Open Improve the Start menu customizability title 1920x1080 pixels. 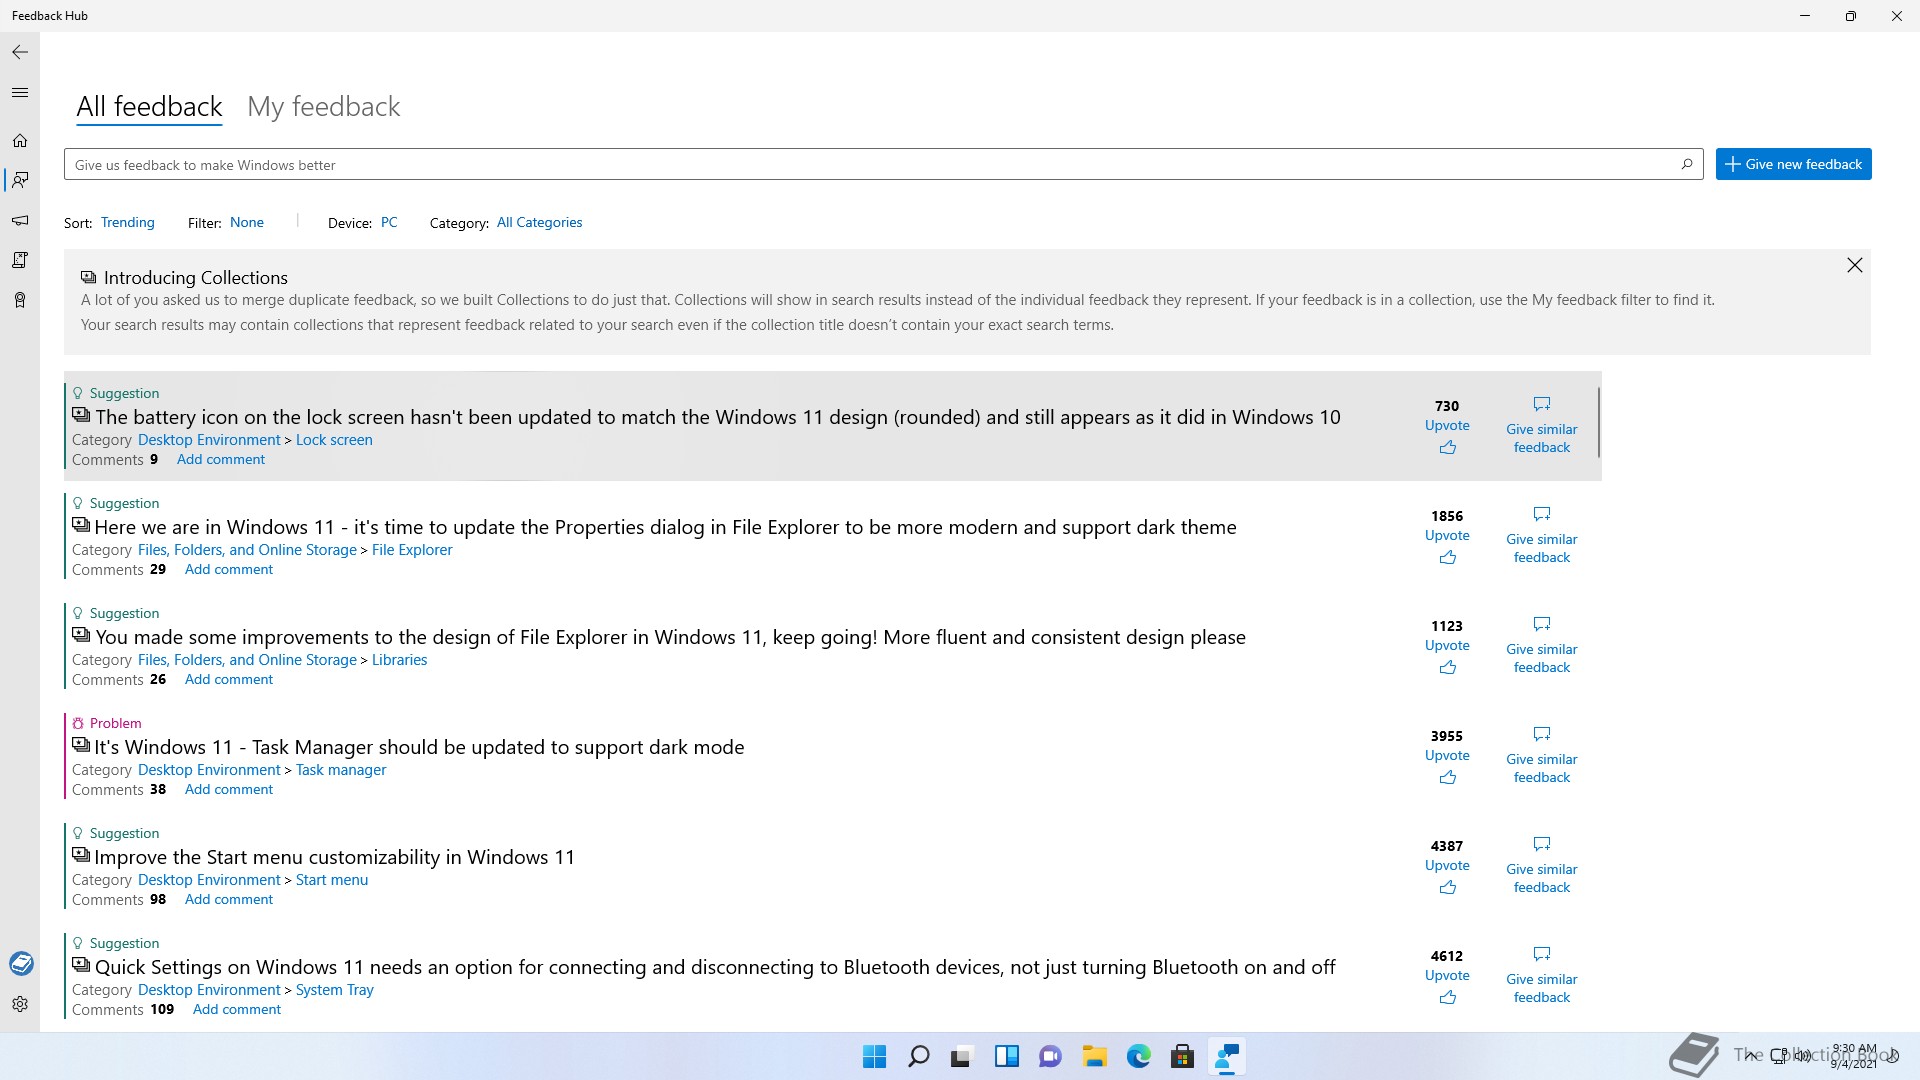334,857
